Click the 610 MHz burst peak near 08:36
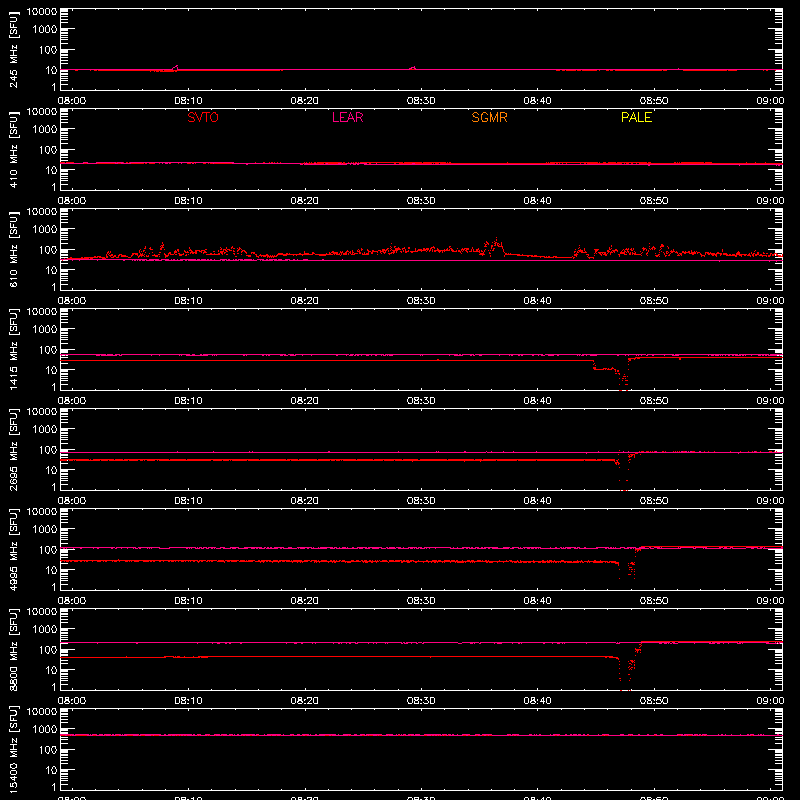The image size is (800, 800). coord(495,245)
